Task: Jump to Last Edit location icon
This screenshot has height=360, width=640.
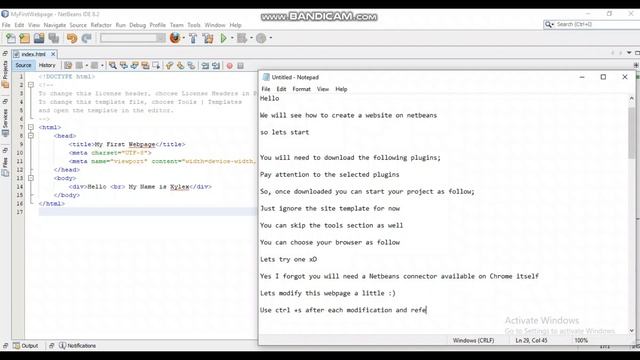Action: coord(68,65)
